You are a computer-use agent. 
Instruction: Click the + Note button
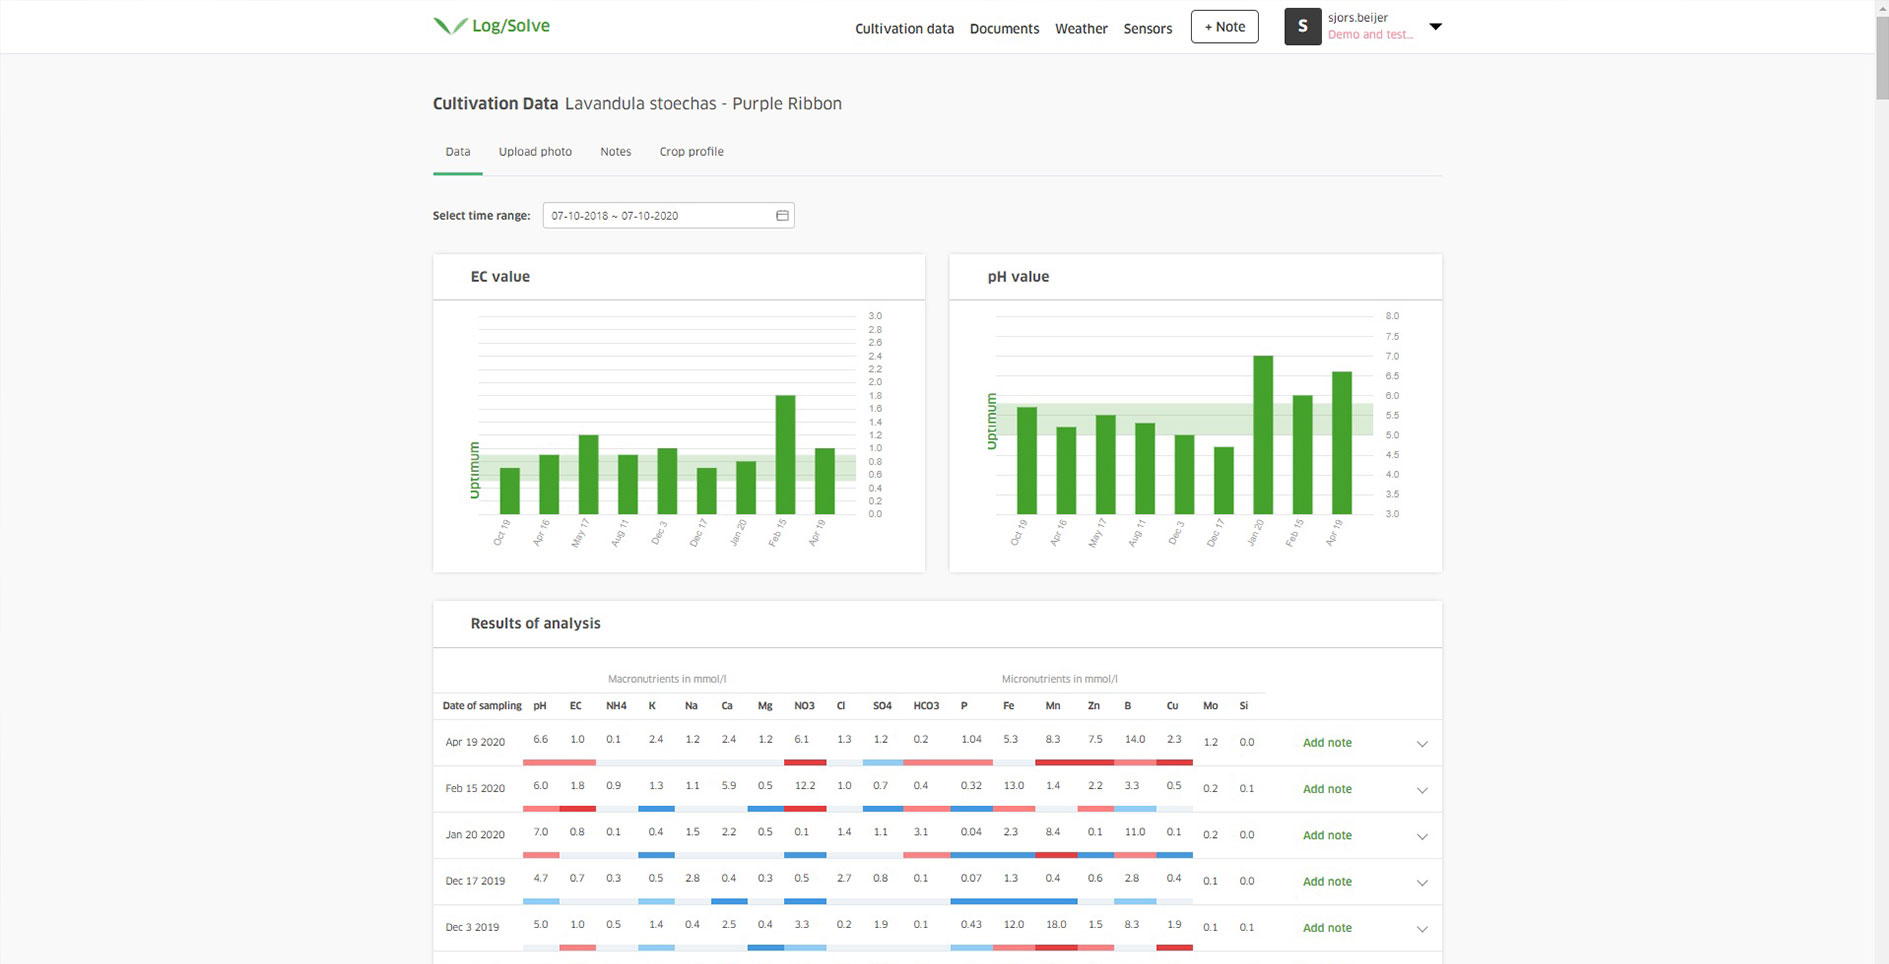(1224, 27)
